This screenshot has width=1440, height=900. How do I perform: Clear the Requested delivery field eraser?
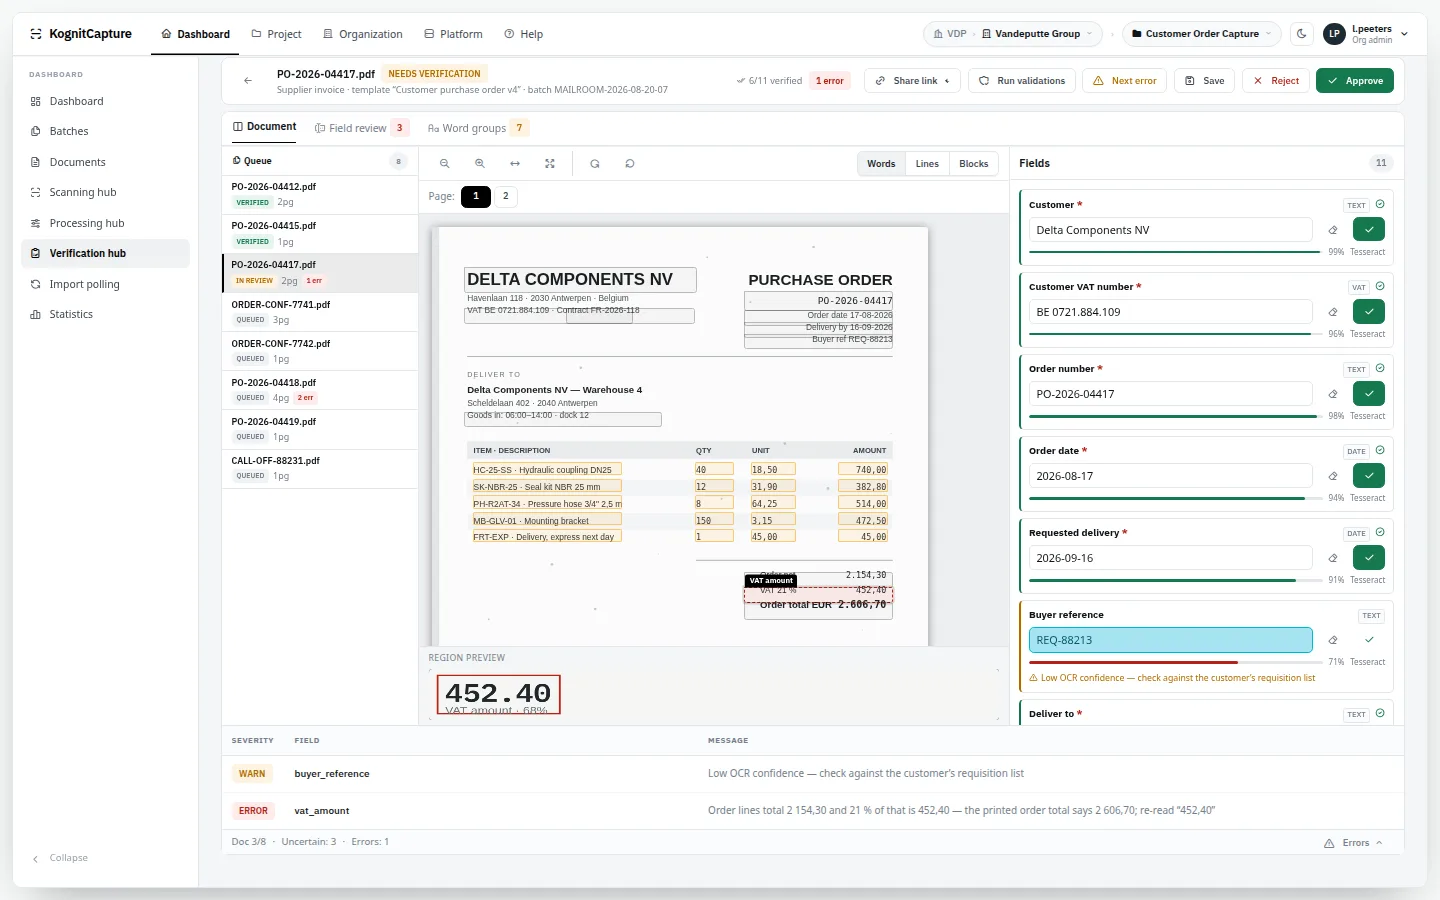coord(1333,558)
